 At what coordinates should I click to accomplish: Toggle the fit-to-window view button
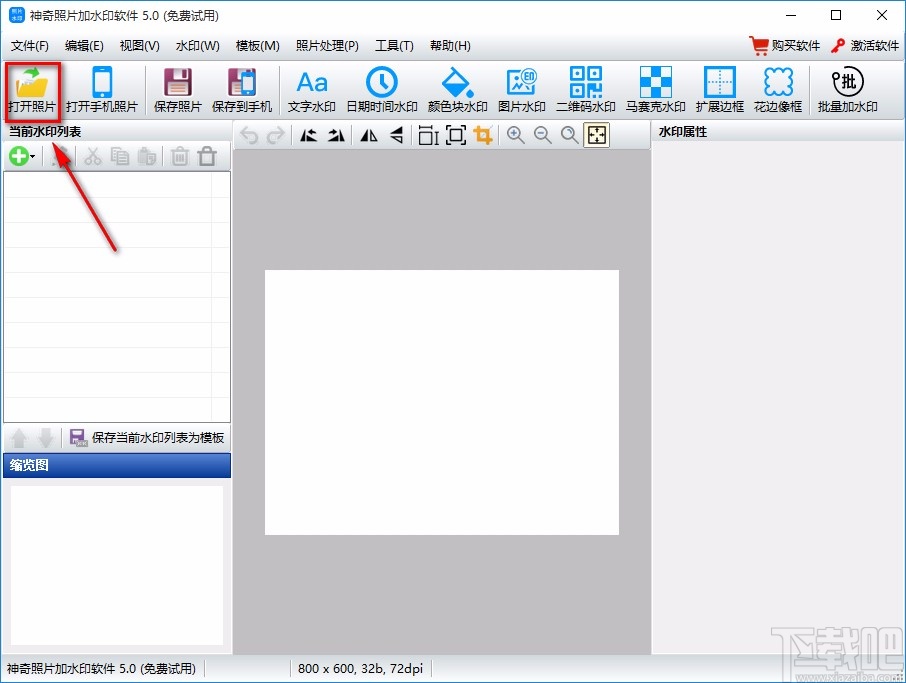coord(596,135)
